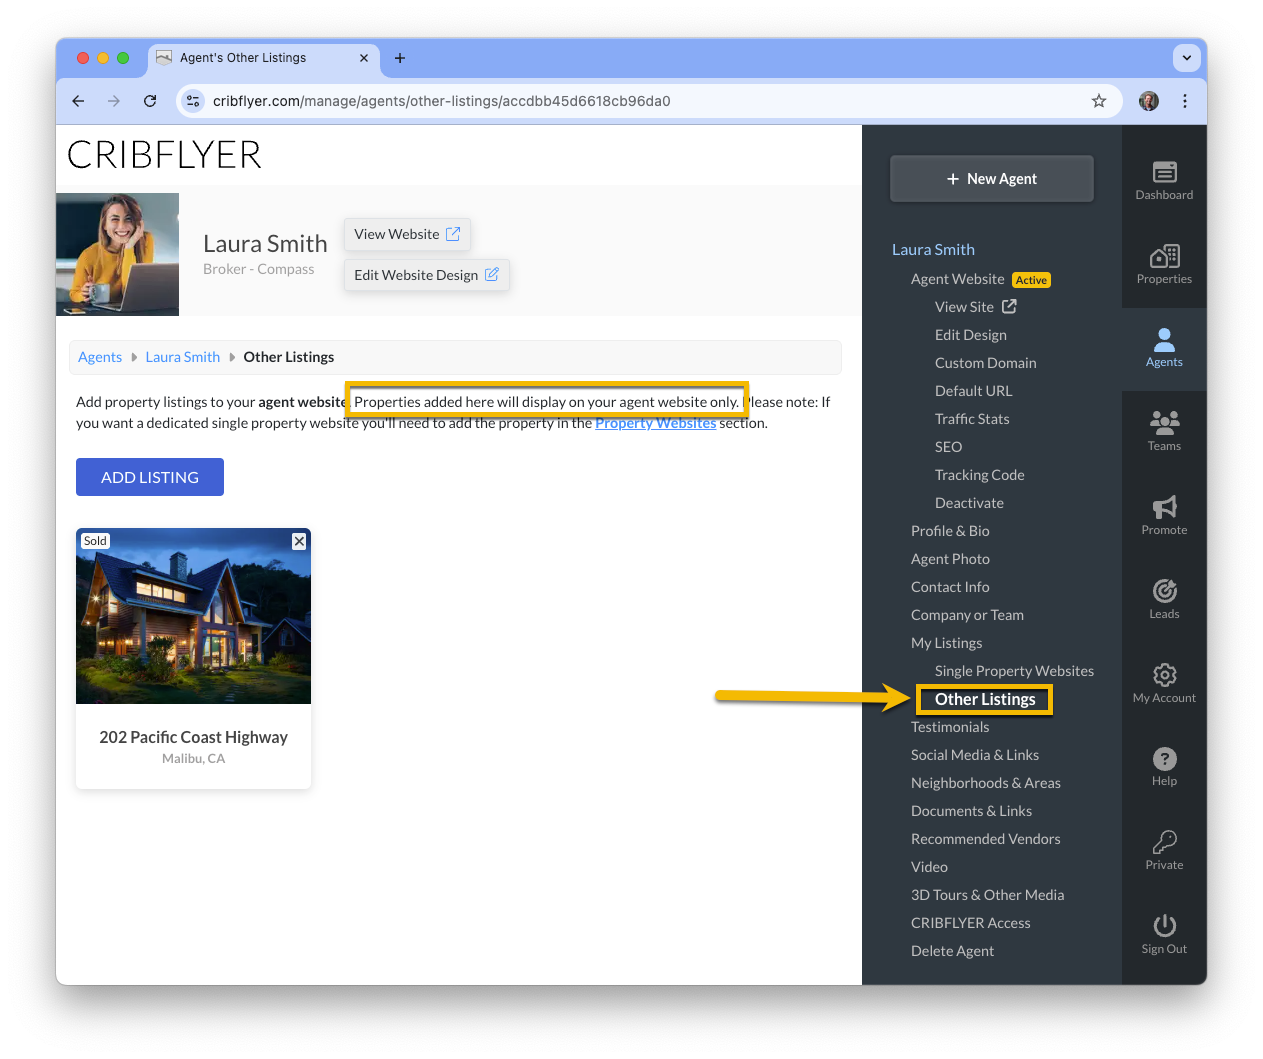Go to Agents breadcrumb link
The width and height of the screenshot is (1263, 1059).
click(x=100, y=357)
